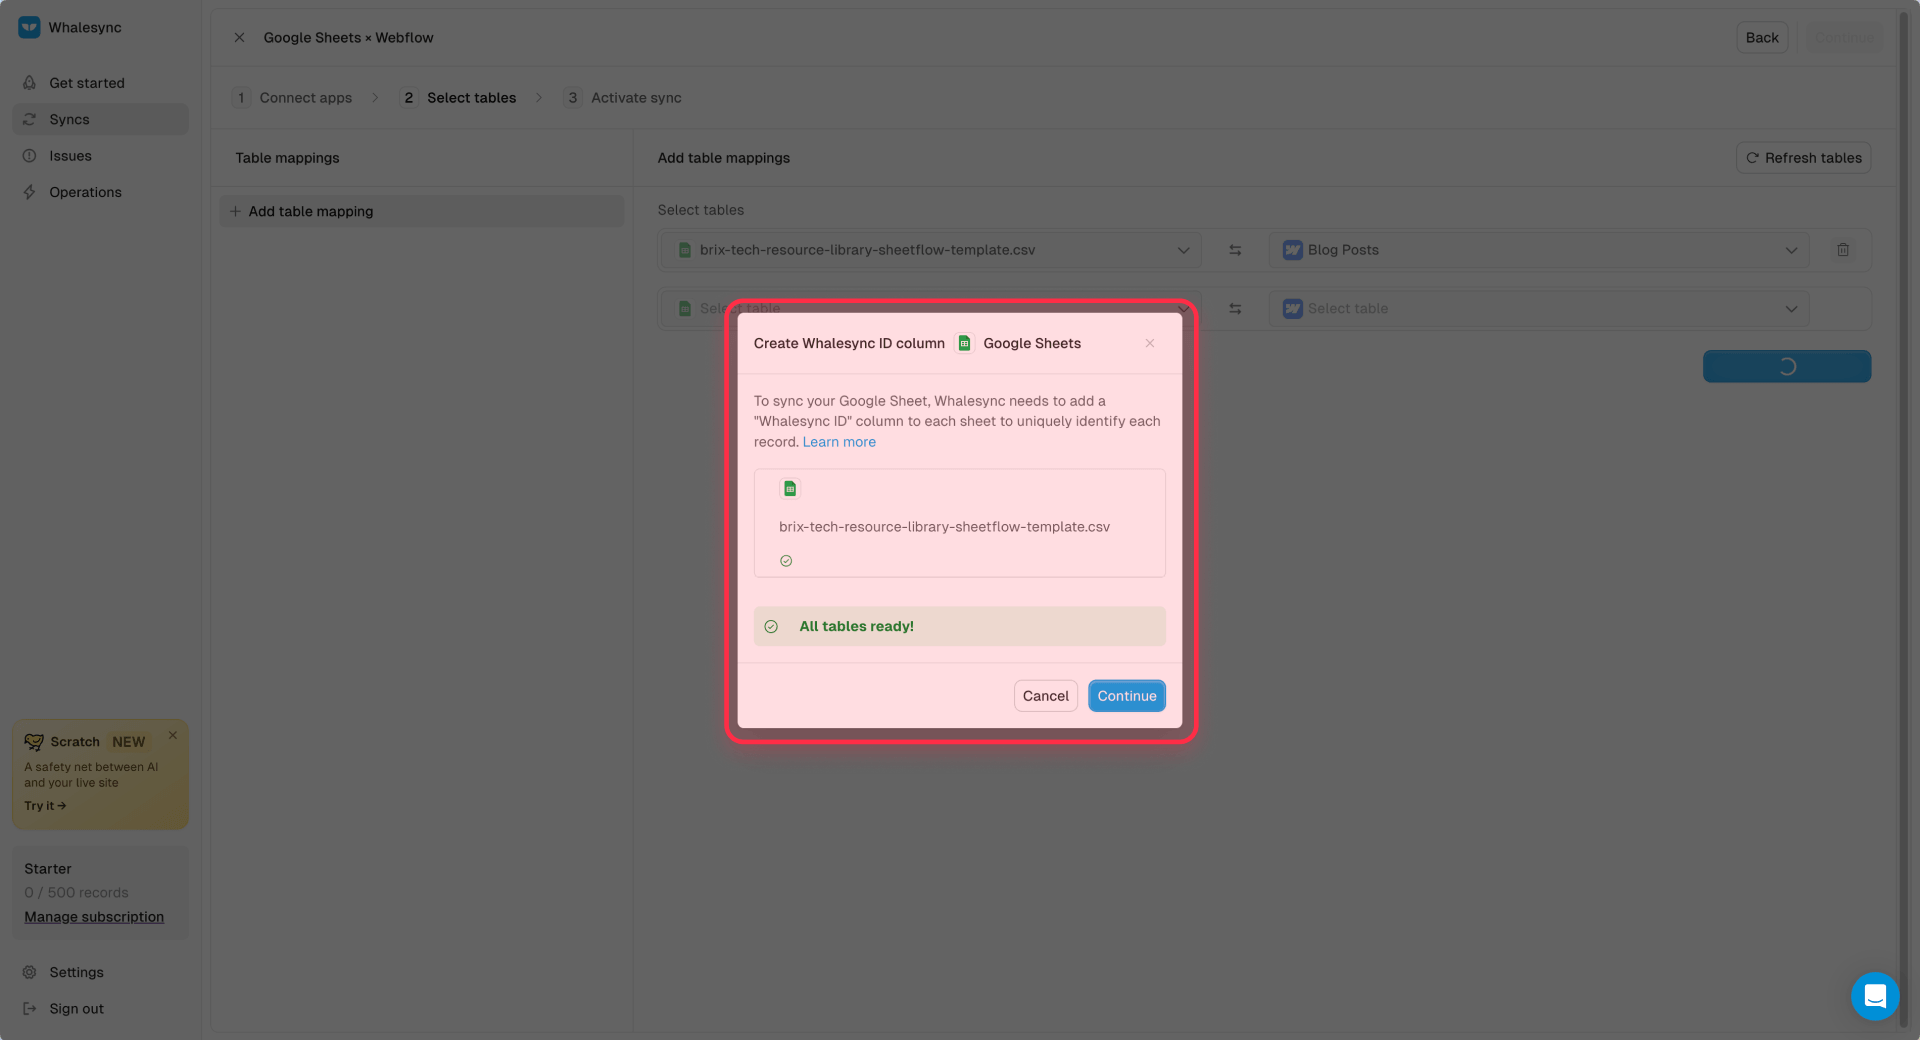
Task: Click the alert icon beside Issues
Action: 30,156
